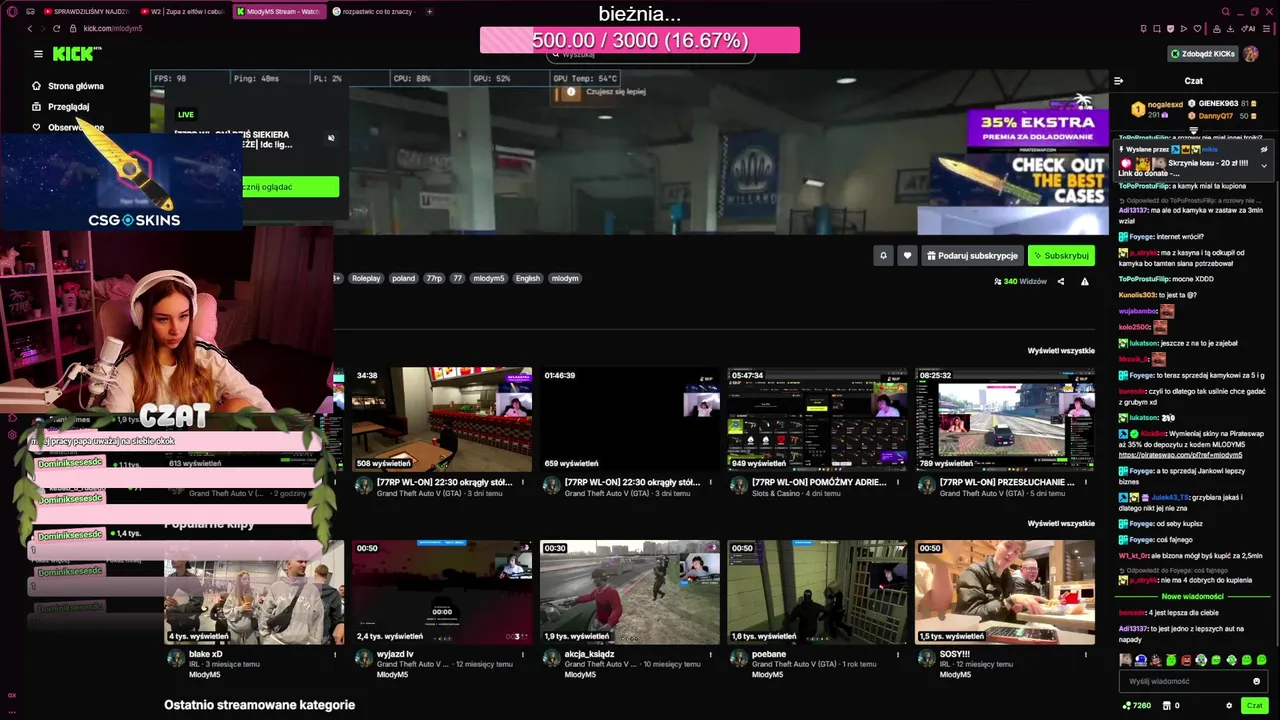
Task: Open the 'blake xD' clip thumbnail
Action: (x=254, y=592)
